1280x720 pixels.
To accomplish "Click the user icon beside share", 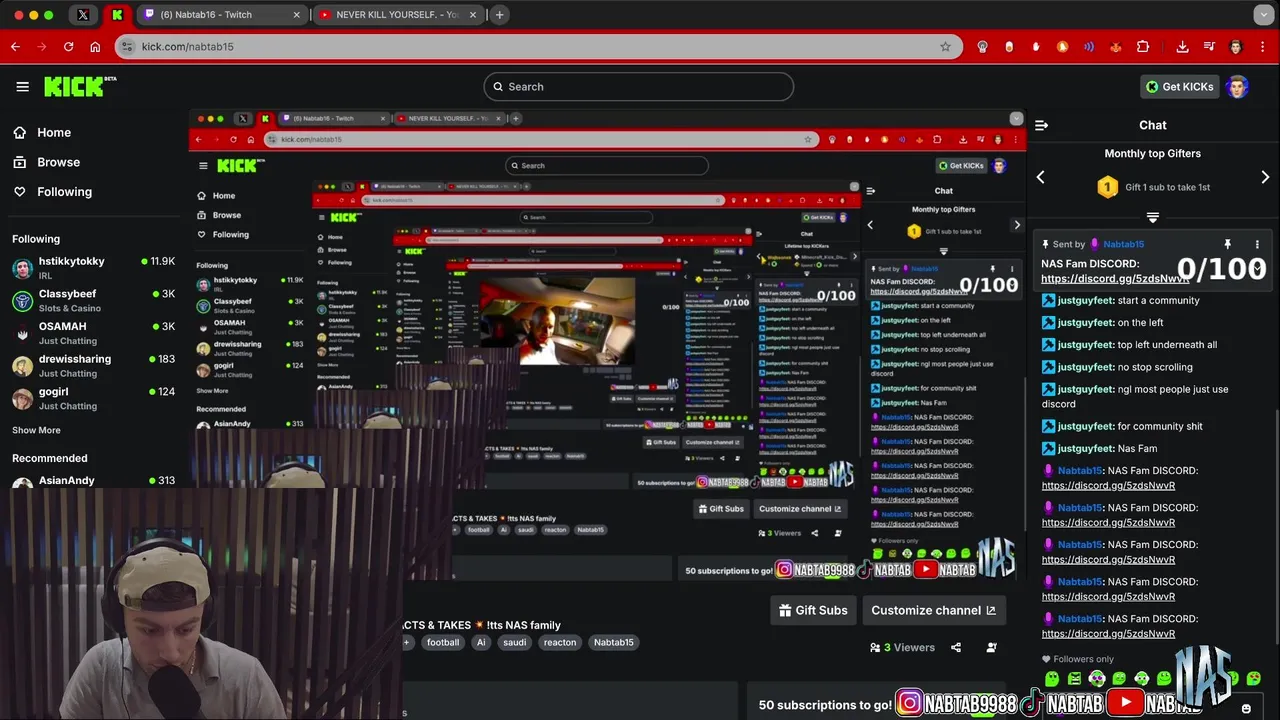I will point(991,647).
